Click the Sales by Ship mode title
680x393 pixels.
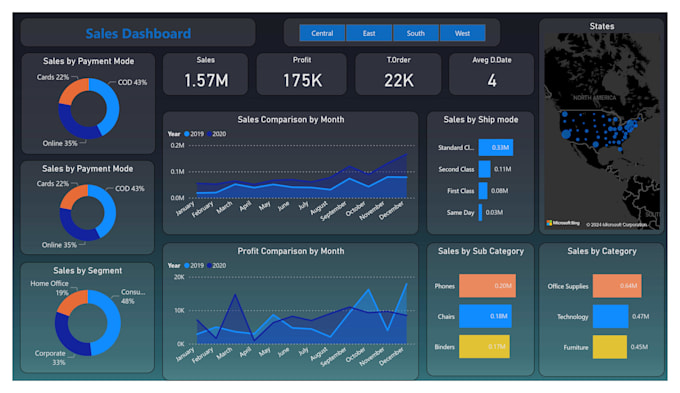tap(481, 119)
